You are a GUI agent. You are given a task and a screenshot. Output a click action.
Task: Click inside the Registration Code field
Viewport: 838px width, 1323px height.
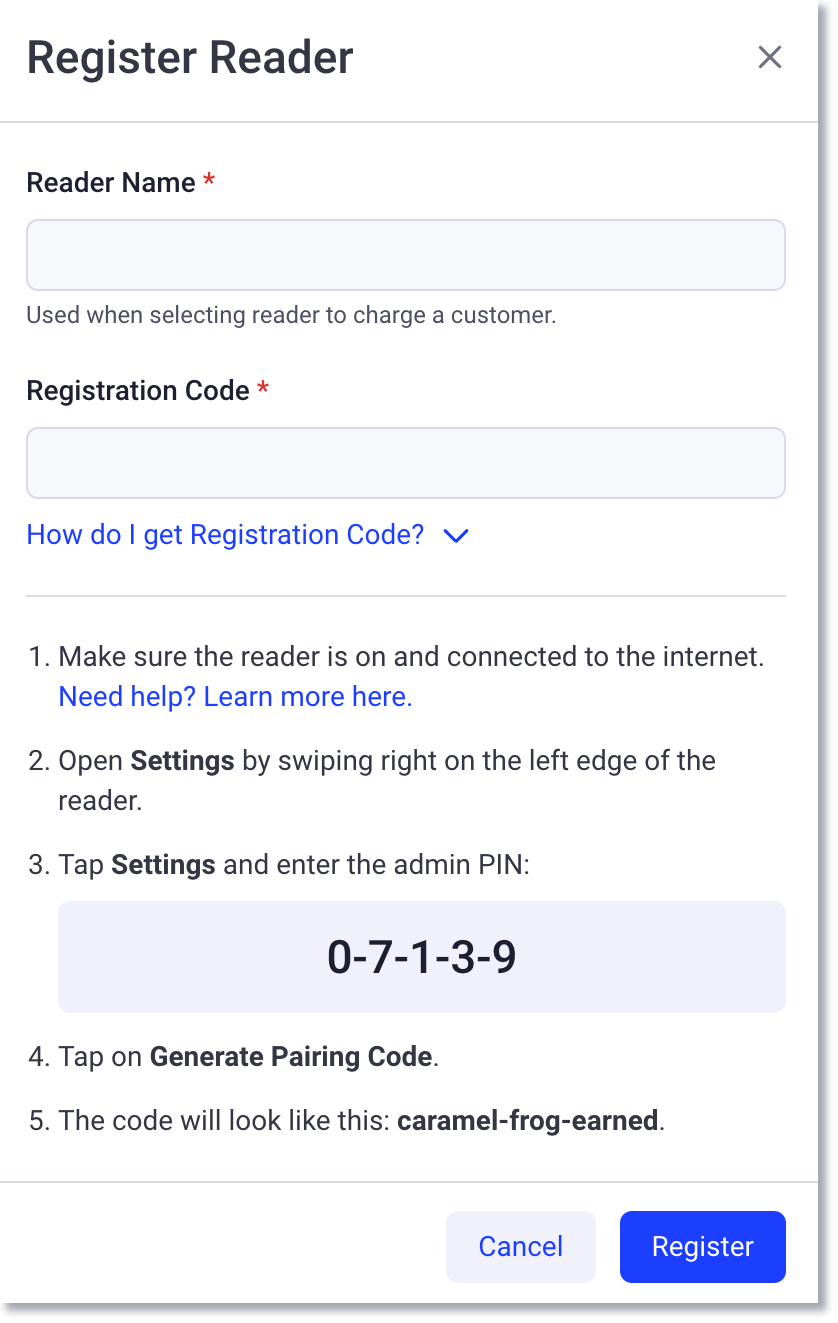[405, 462]
